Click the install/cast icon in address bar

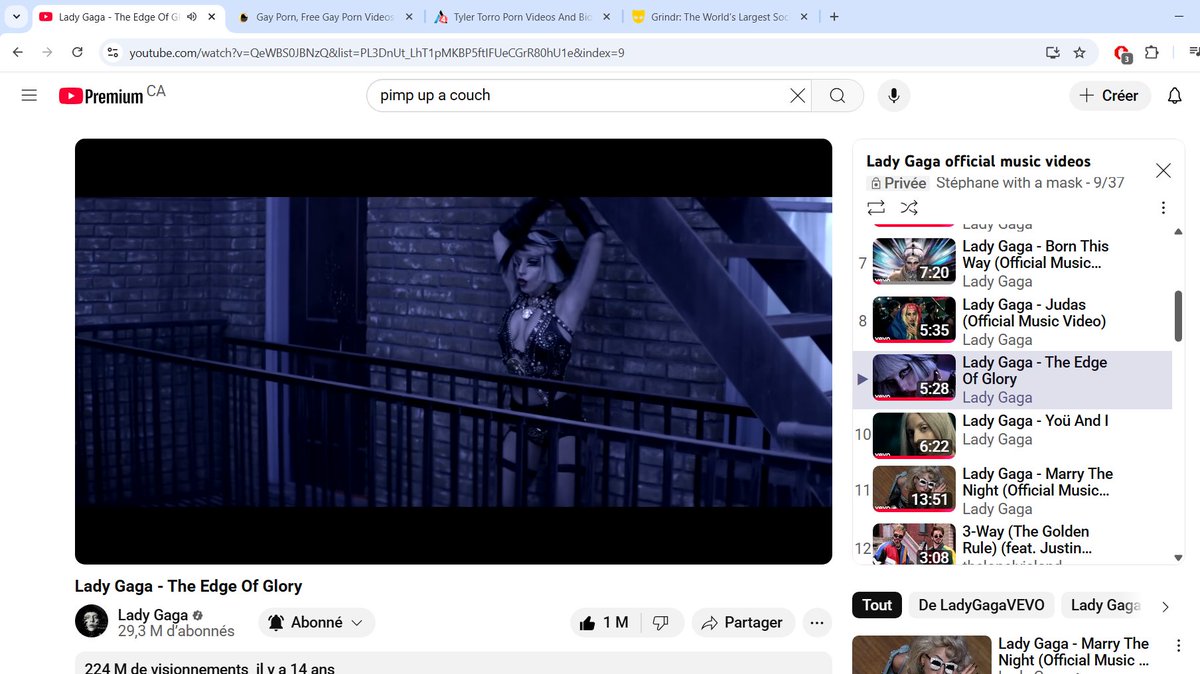(1052, 52)
